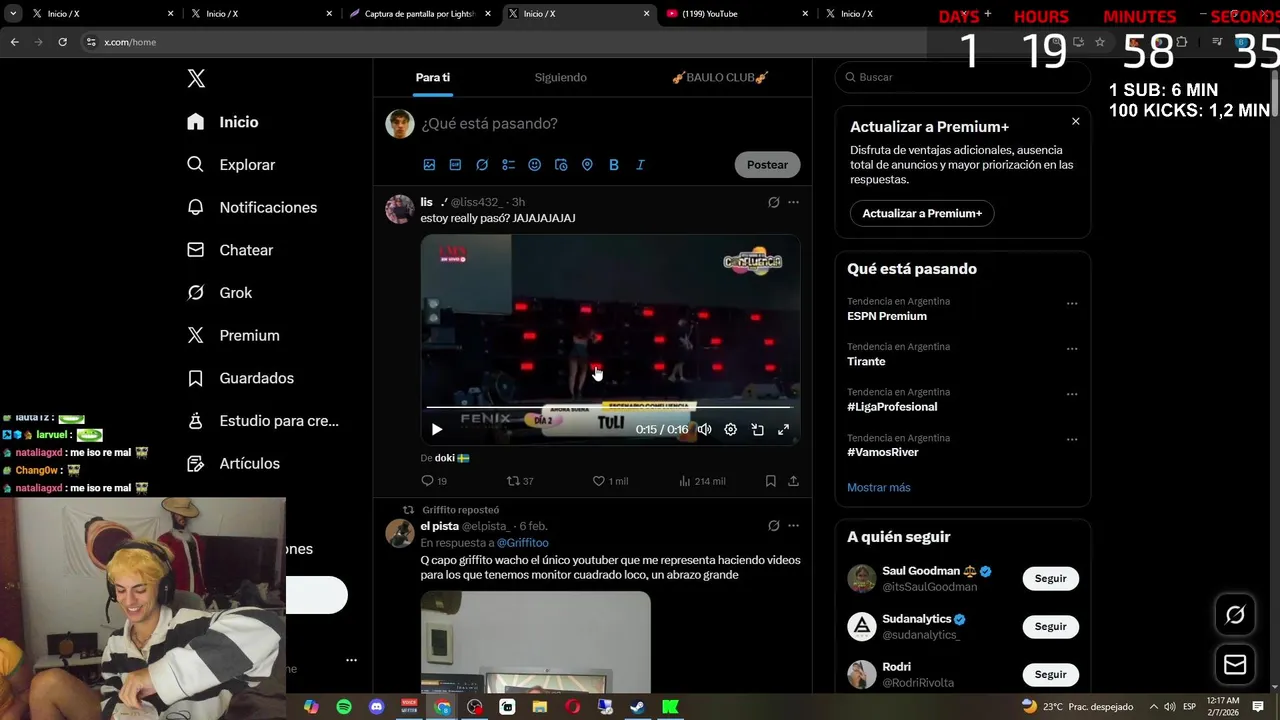
Task: Open Discord from the taskbar
Action: coord(377,707)
